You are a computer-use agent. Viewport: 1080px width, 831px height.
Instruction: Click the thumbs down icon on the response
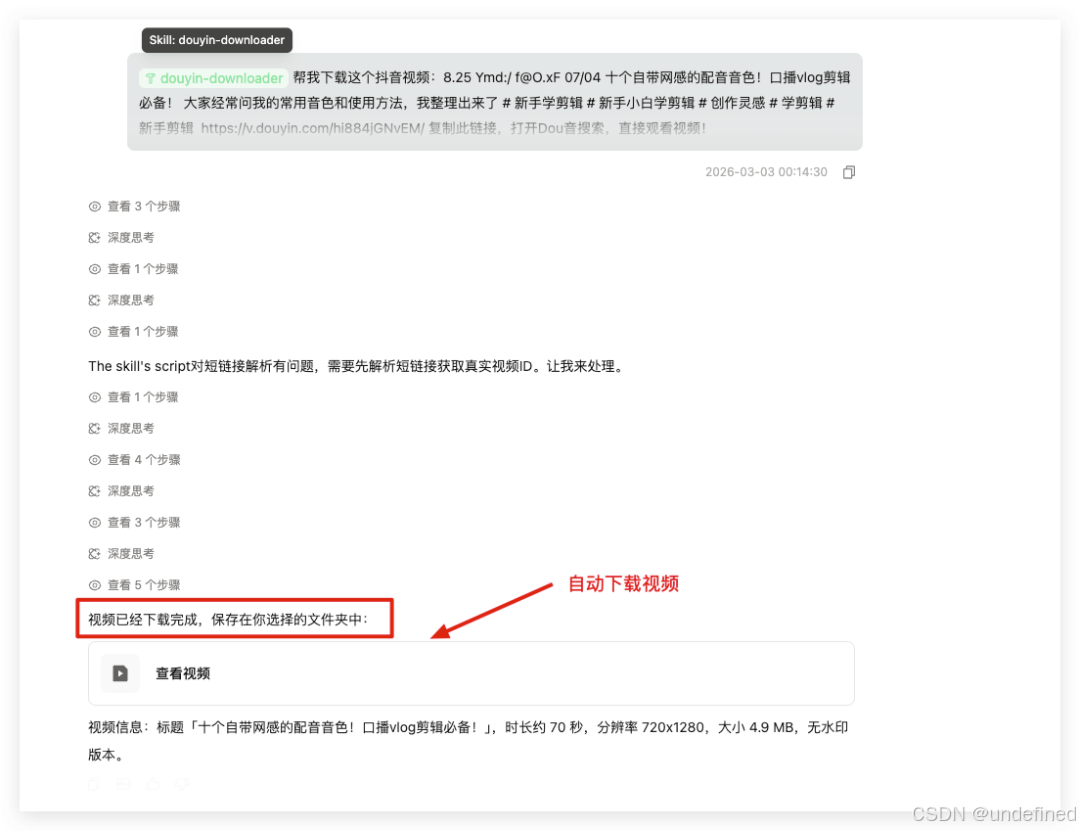point(182,784)
